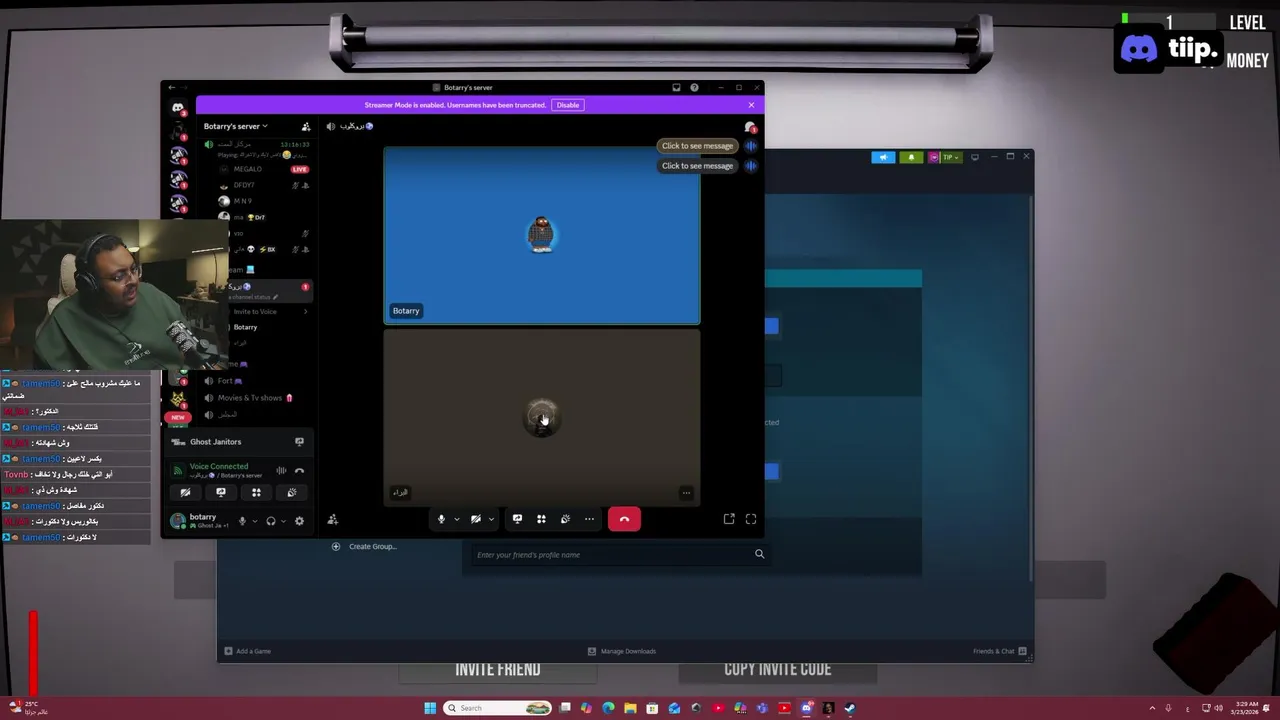Click the taskbar Search box
The image size is (1280, 720).
pos(498,708)
